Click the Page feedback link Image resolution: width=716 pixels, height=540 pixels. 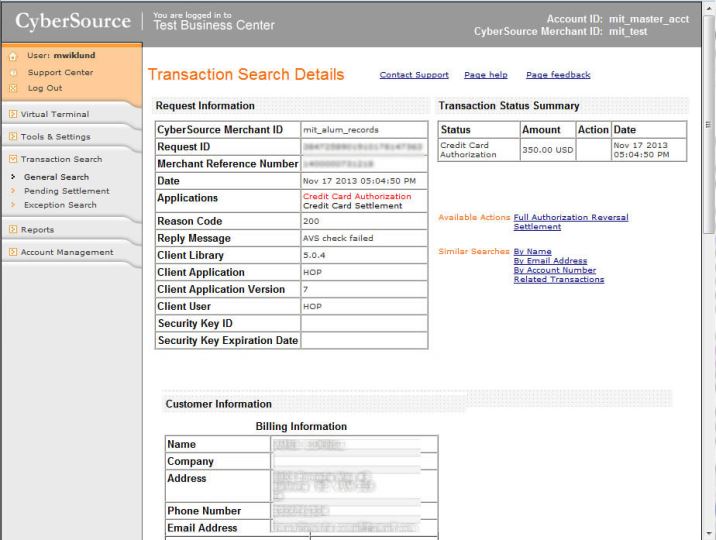(558, 75)
